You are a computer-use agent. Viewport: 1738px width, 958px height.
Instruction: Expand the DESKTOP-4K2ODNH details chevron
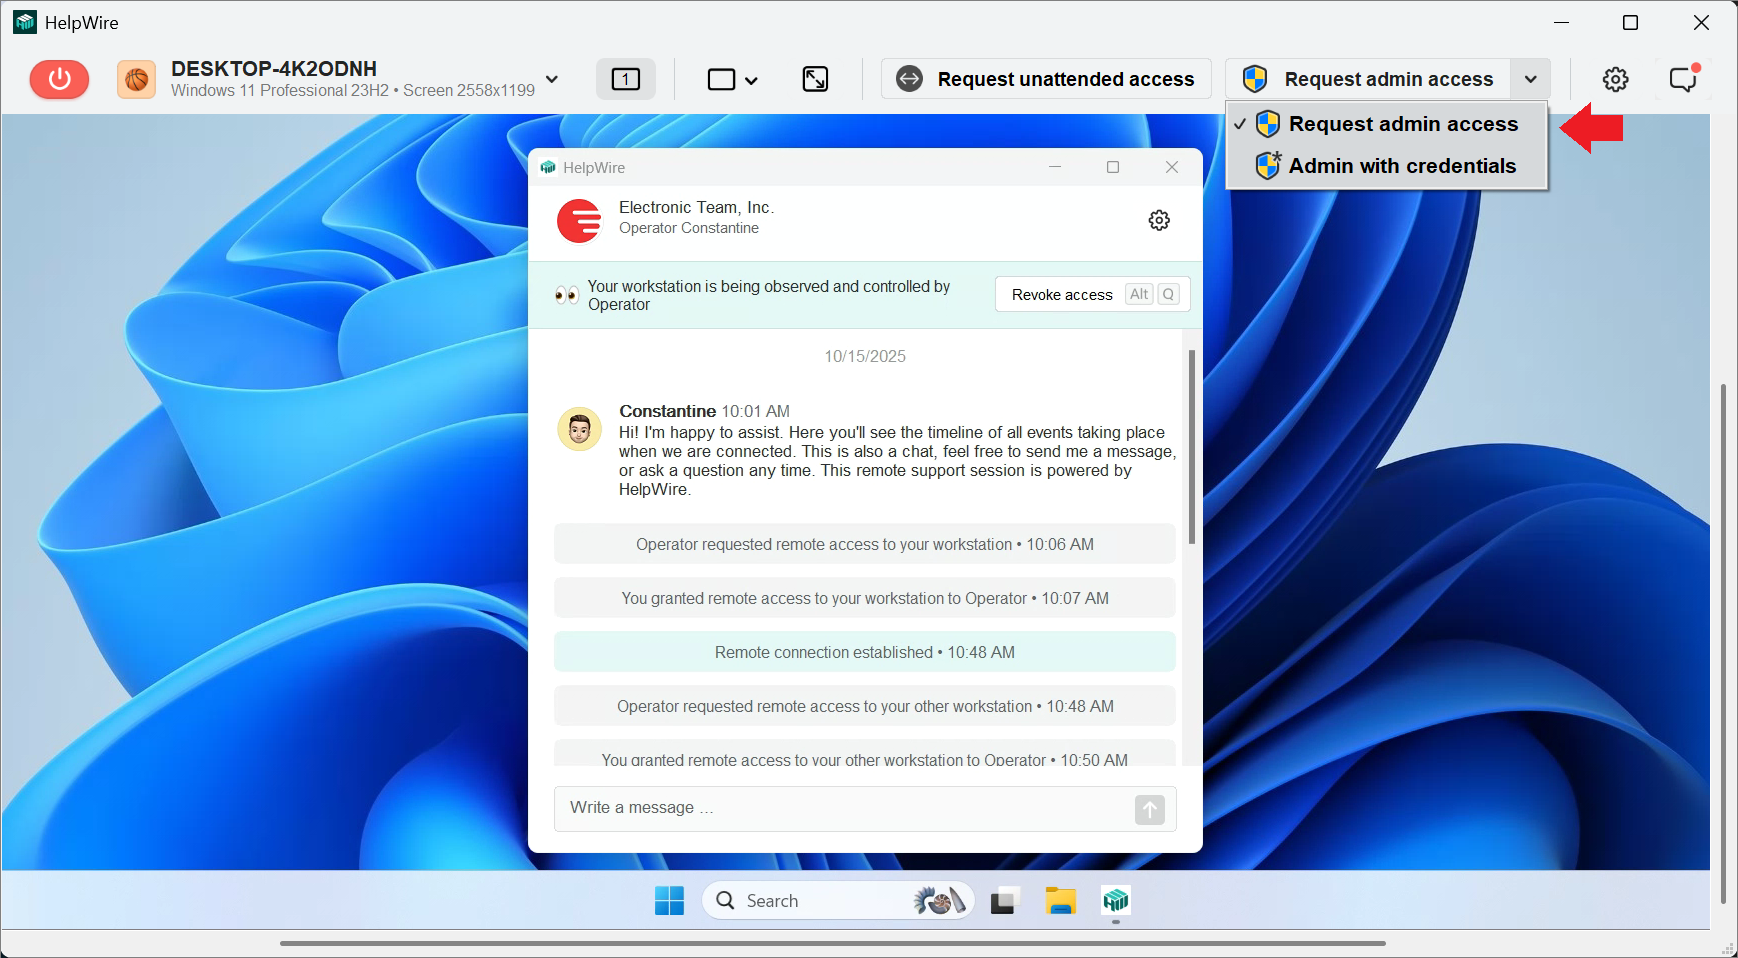click(551, 79)
